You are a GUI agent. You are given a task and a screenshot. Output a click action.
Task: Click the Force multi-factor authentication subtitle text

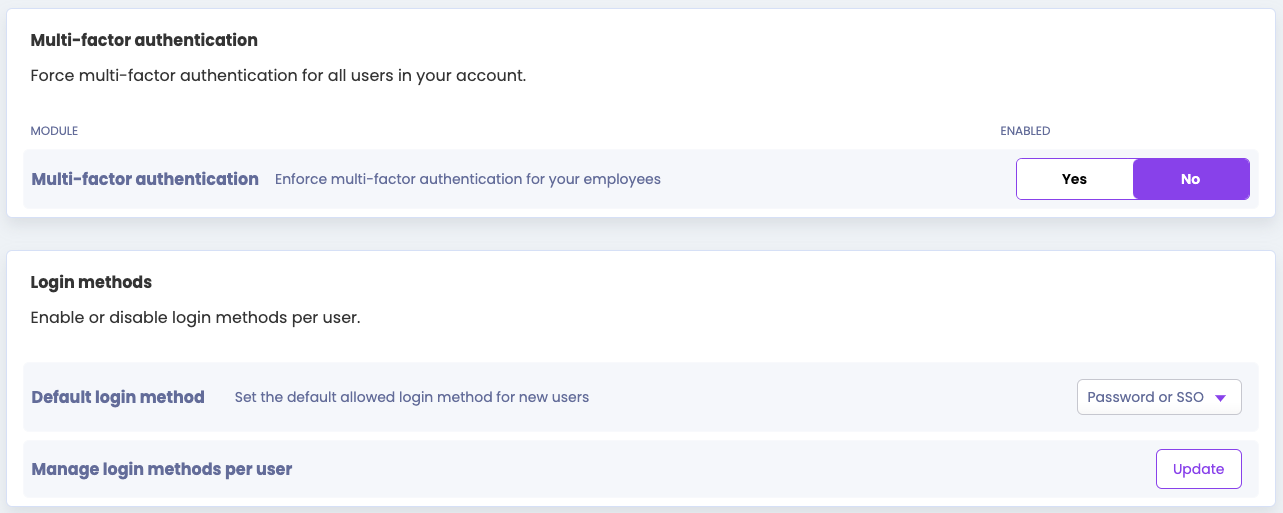278,76
